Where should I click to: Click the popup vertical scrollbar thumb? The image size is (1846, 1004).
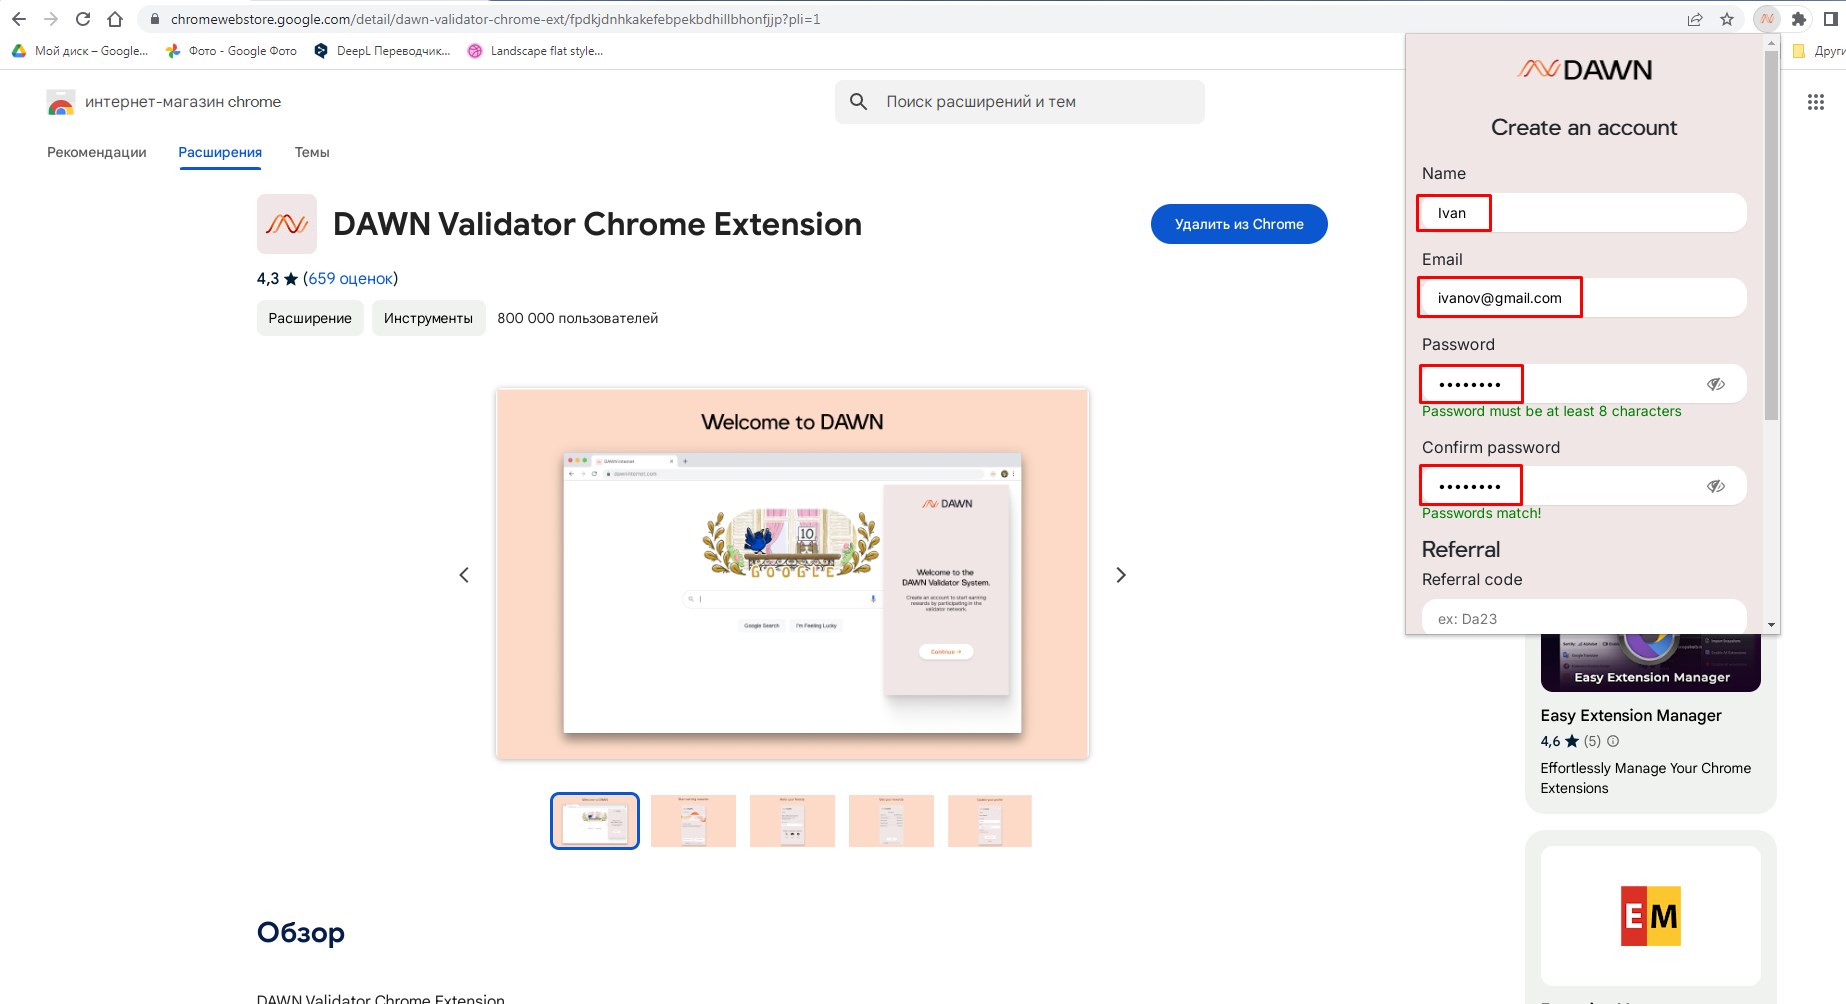click(x=1772, y=235)
